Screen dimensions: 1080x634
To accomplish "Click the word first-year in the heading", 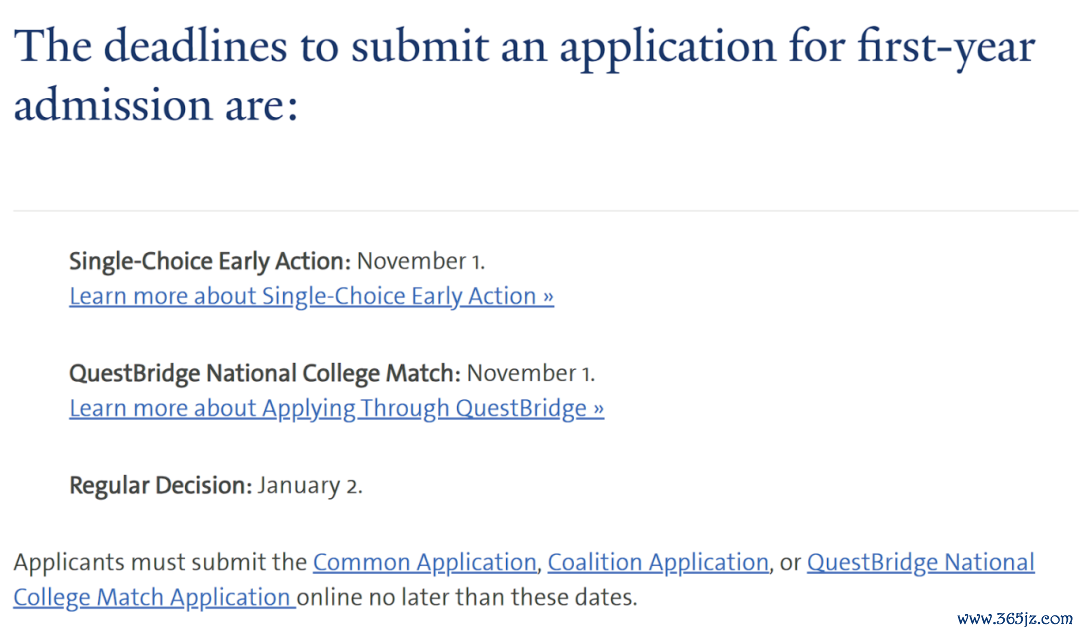I will click(x=946, y=47).
